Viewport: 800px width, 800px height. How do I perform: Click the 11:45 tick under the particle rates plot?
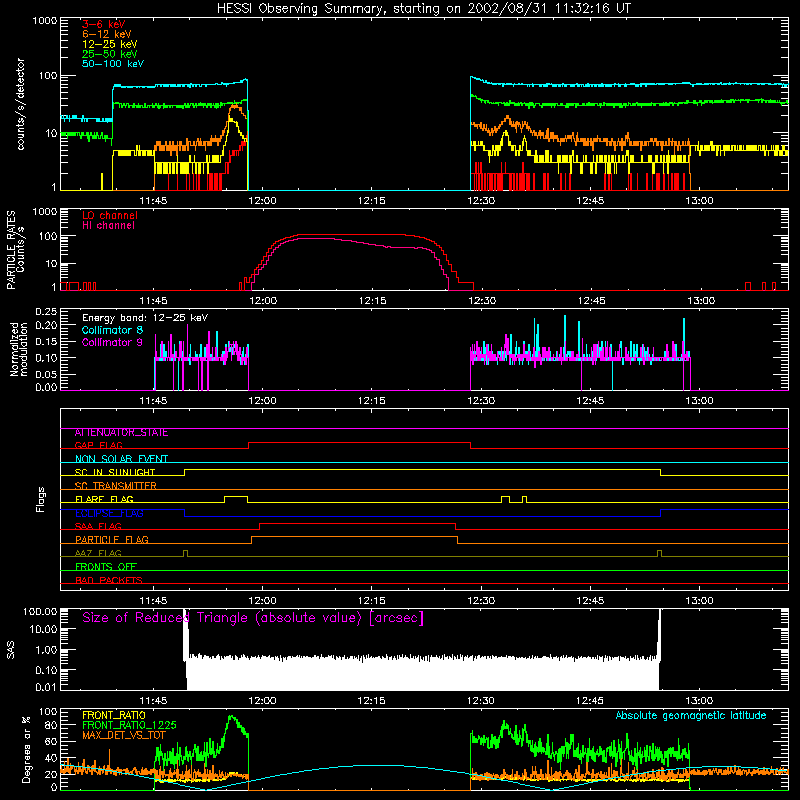click(x=153, y=301)
